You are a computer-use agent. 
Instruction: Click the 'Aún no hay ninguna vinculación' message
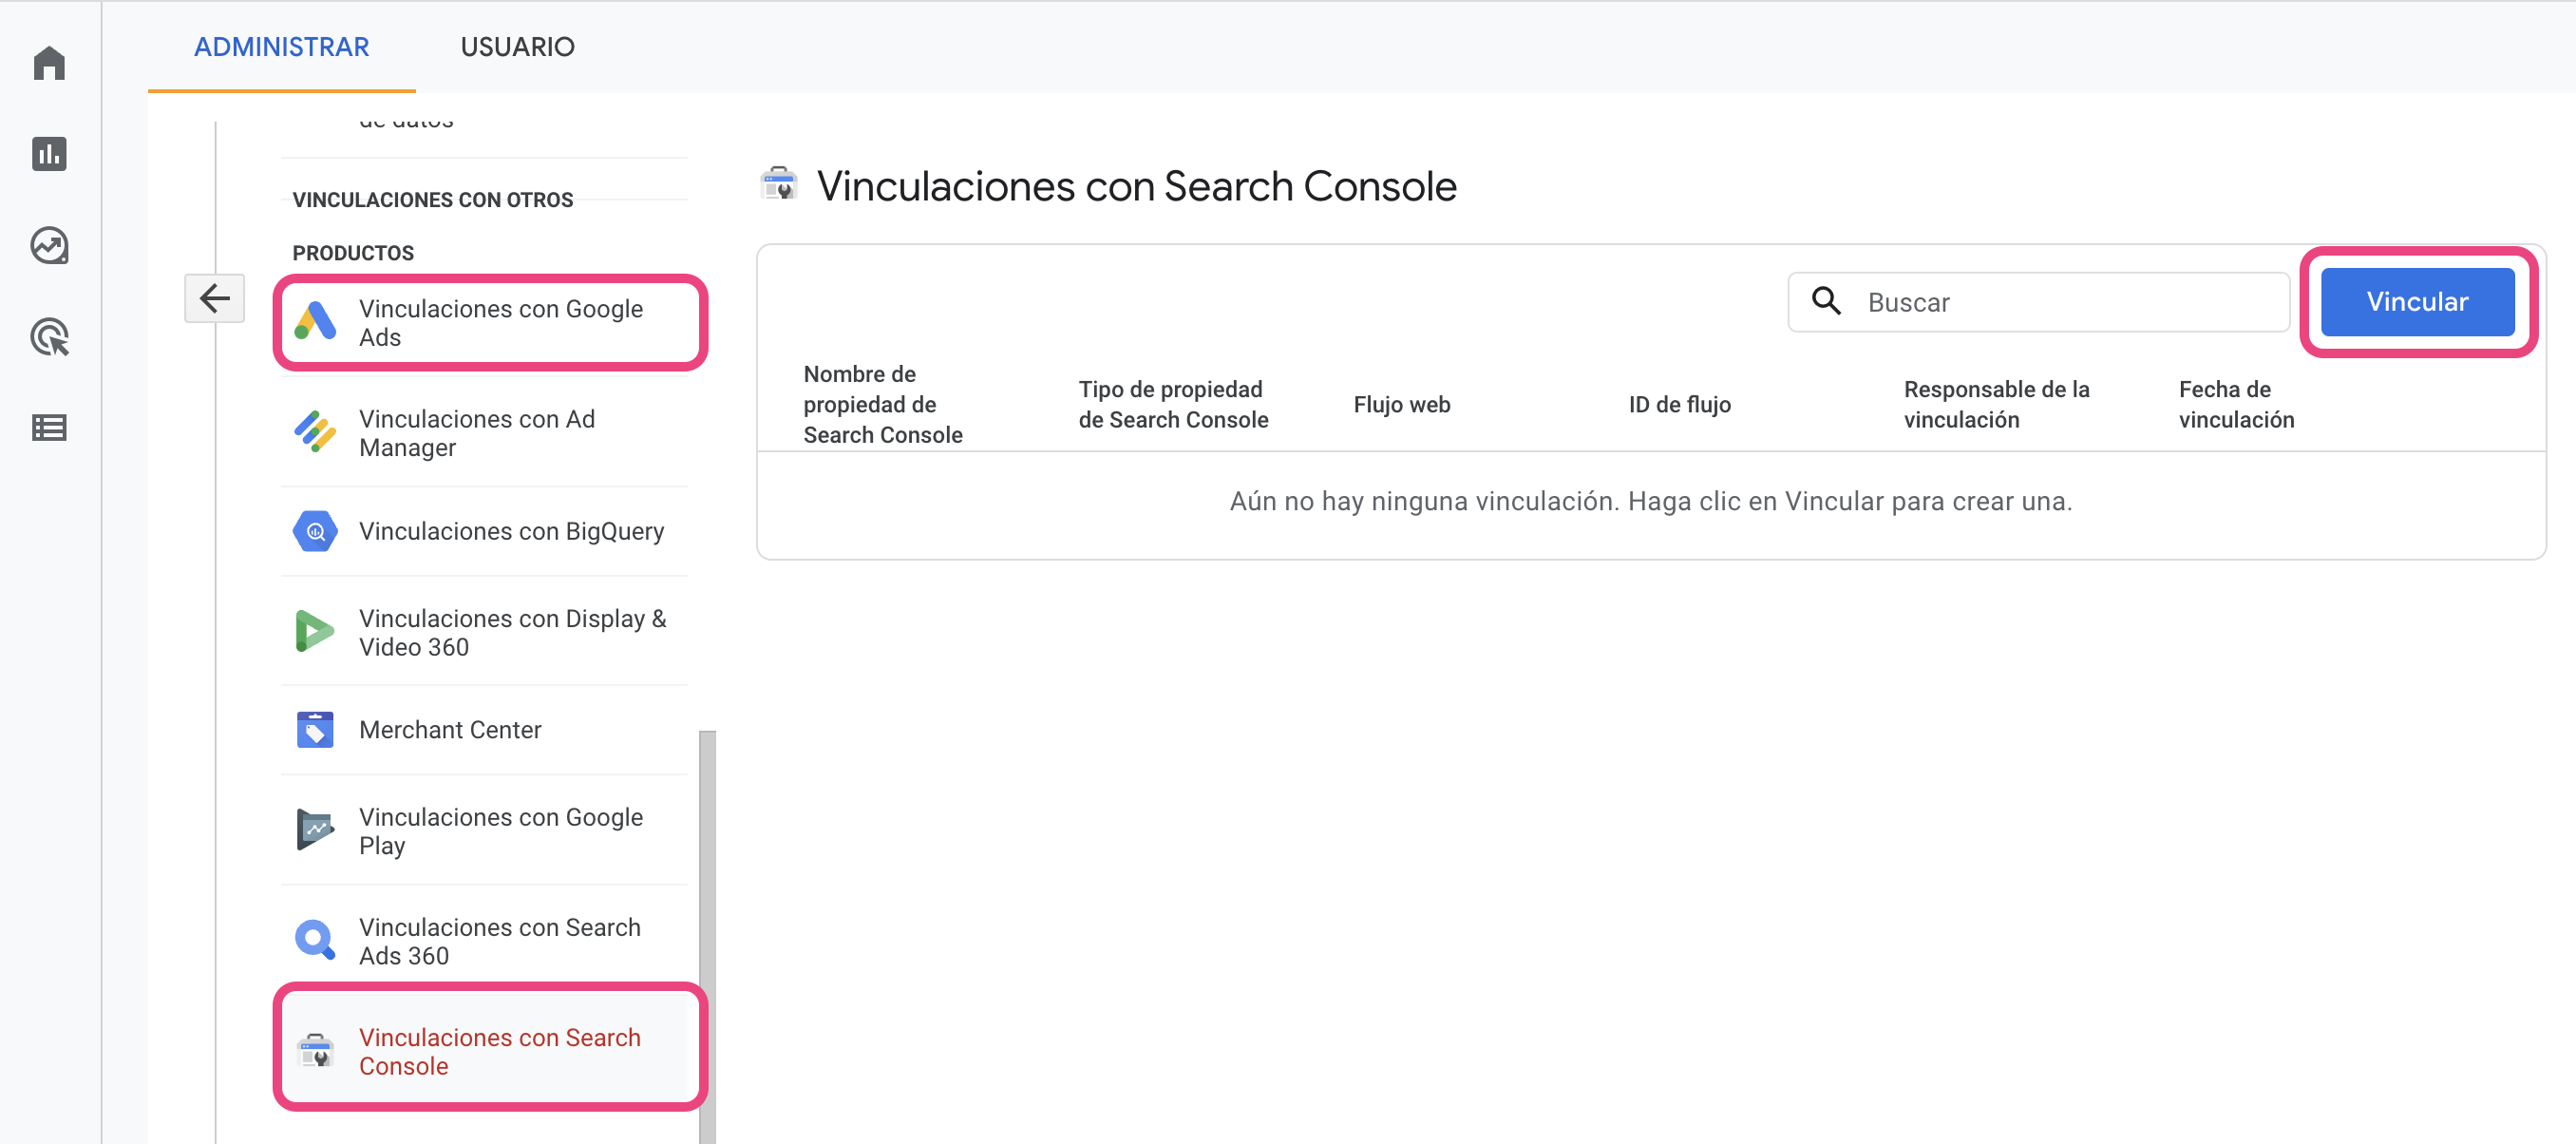(x=1650, y=501)
